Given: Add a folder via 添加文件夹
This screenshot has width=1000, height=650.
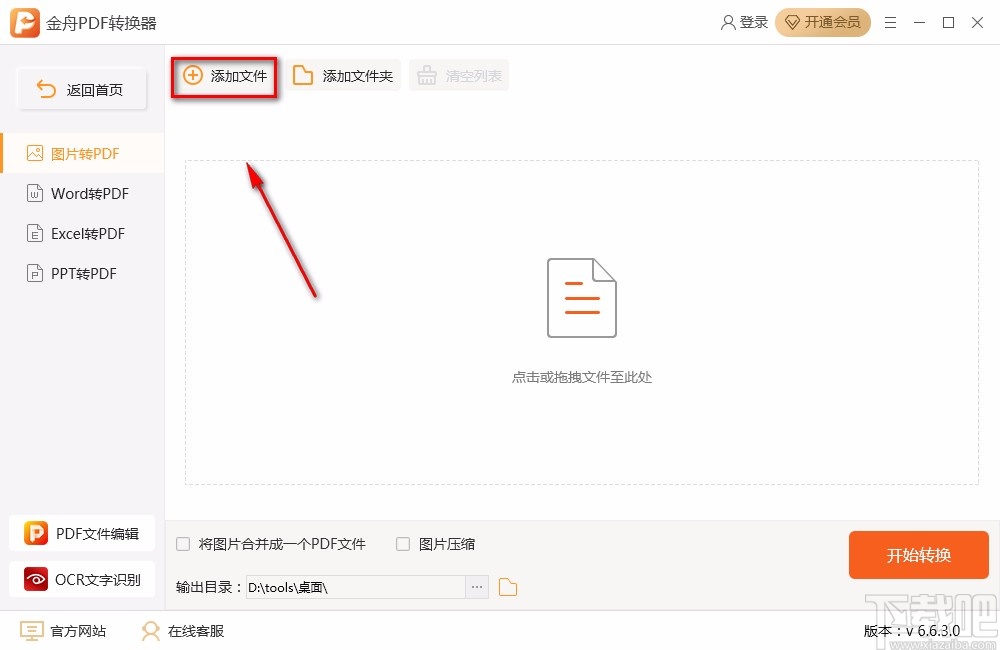Looking at the screenshot, I should pyautogui.click(x=344, y=74).
